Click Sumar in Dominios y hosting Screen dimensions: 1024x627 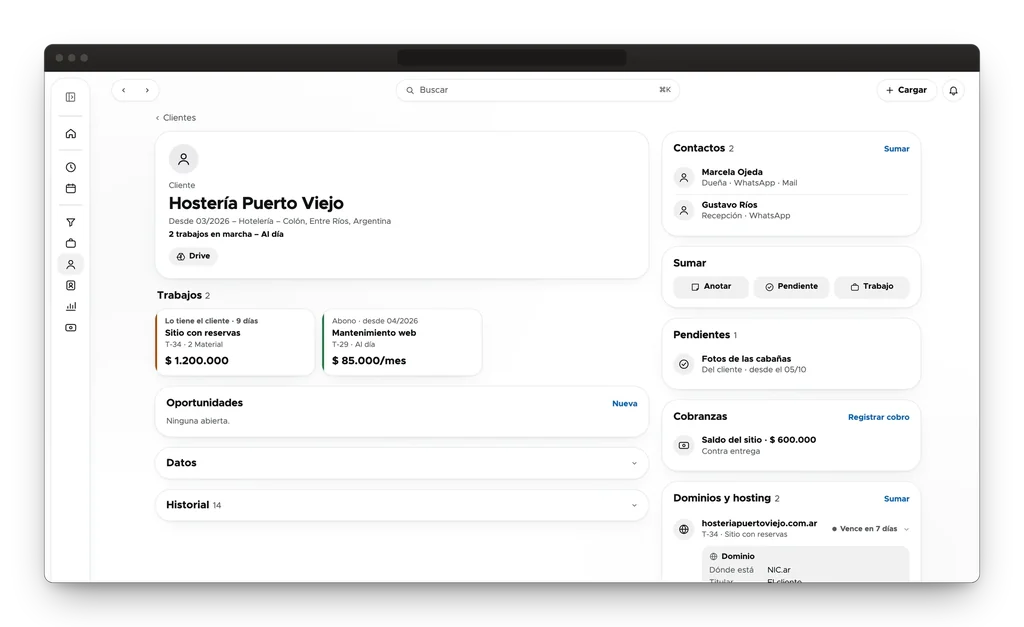pyautogui.click(x=897, y=499)
